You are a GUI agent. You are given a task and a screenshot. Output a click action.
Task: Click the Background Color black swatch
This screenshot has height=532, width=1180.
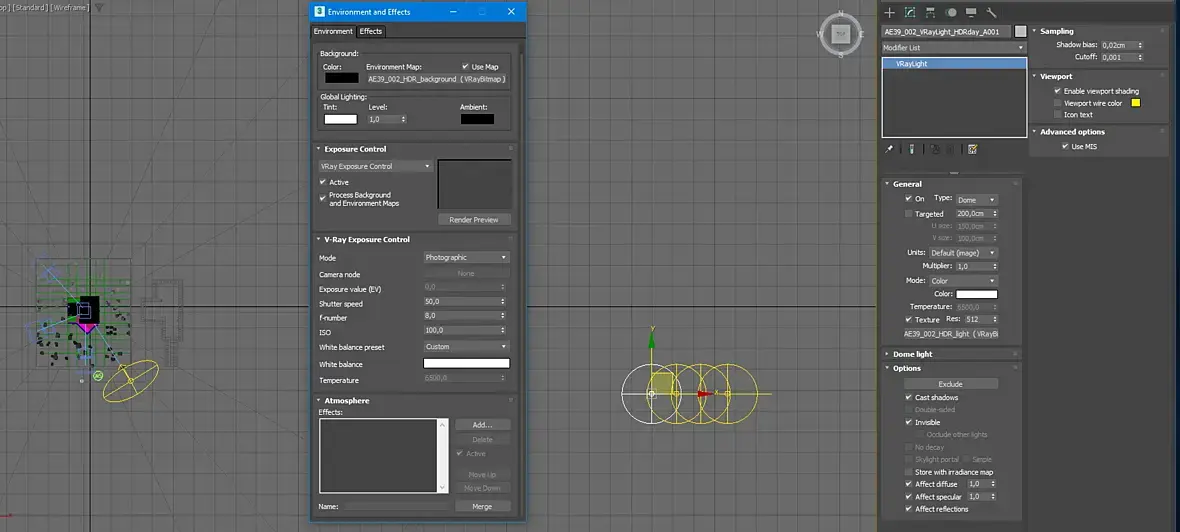342,78
